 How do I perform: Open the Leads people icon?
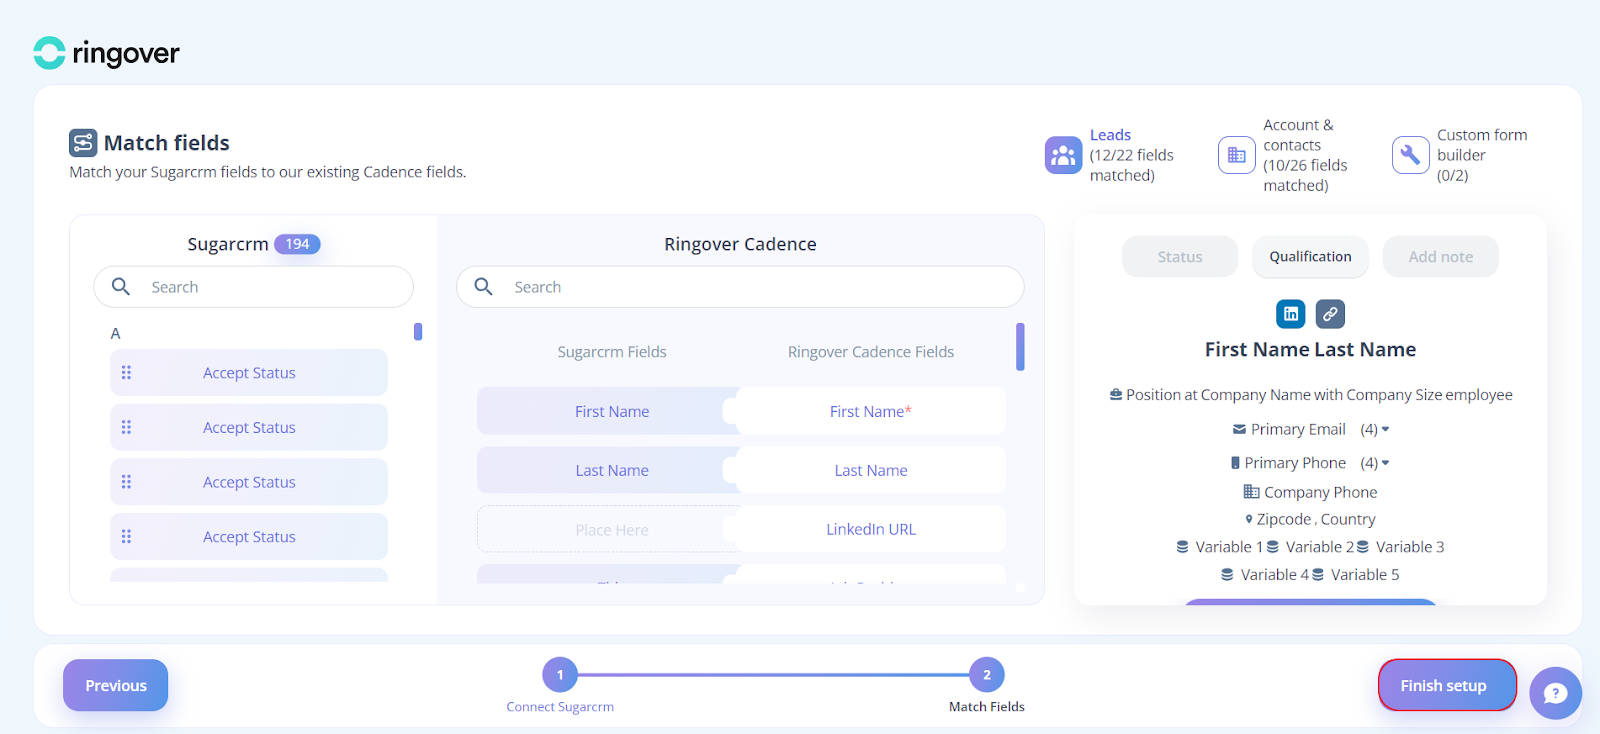[x=1063, y=155]
